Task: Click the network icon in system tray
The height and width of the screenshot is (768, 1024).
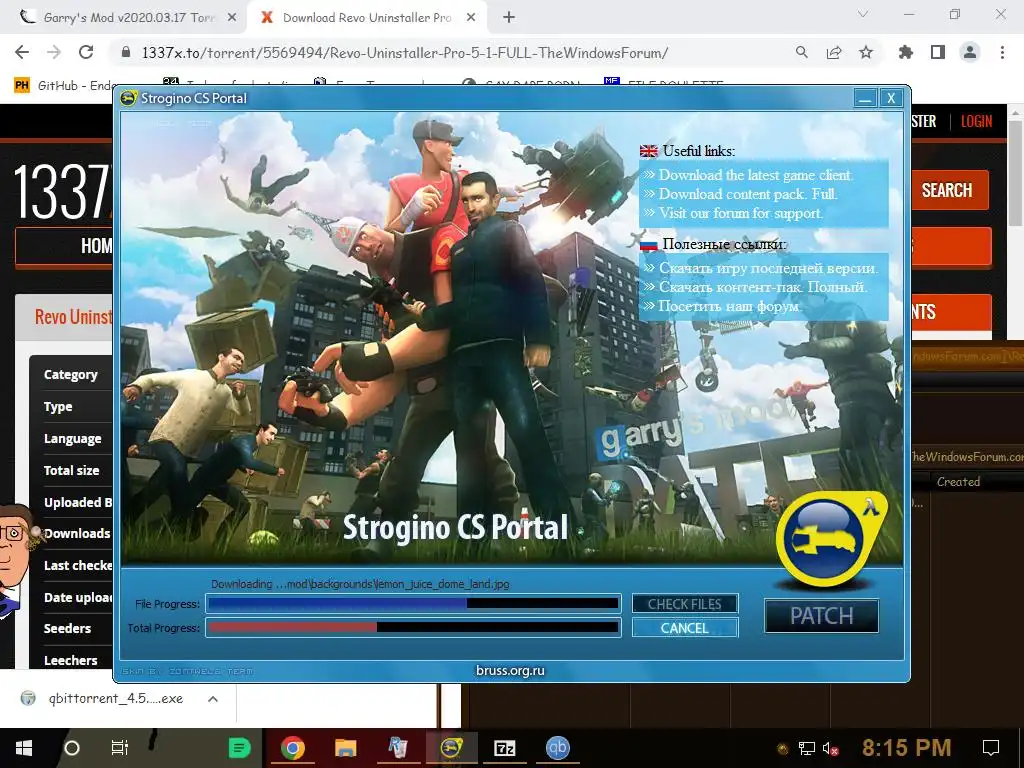Action: [x=807, y=748]
